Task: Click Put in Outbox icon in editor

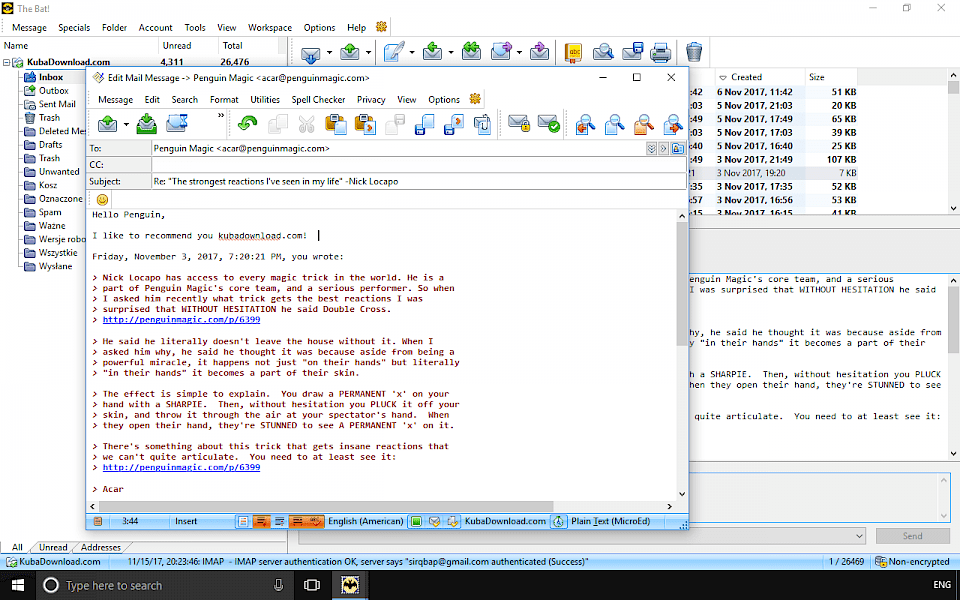Action: [146, 124]
